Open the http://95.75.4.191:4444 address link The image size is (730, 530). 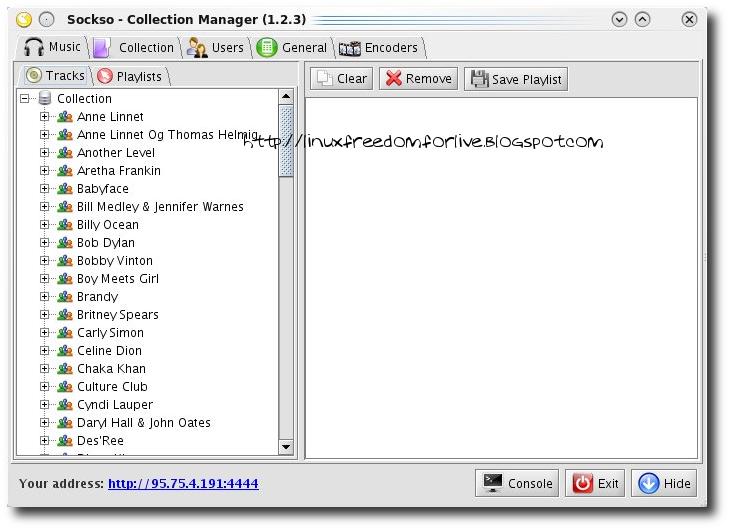(x=183, y=483)
